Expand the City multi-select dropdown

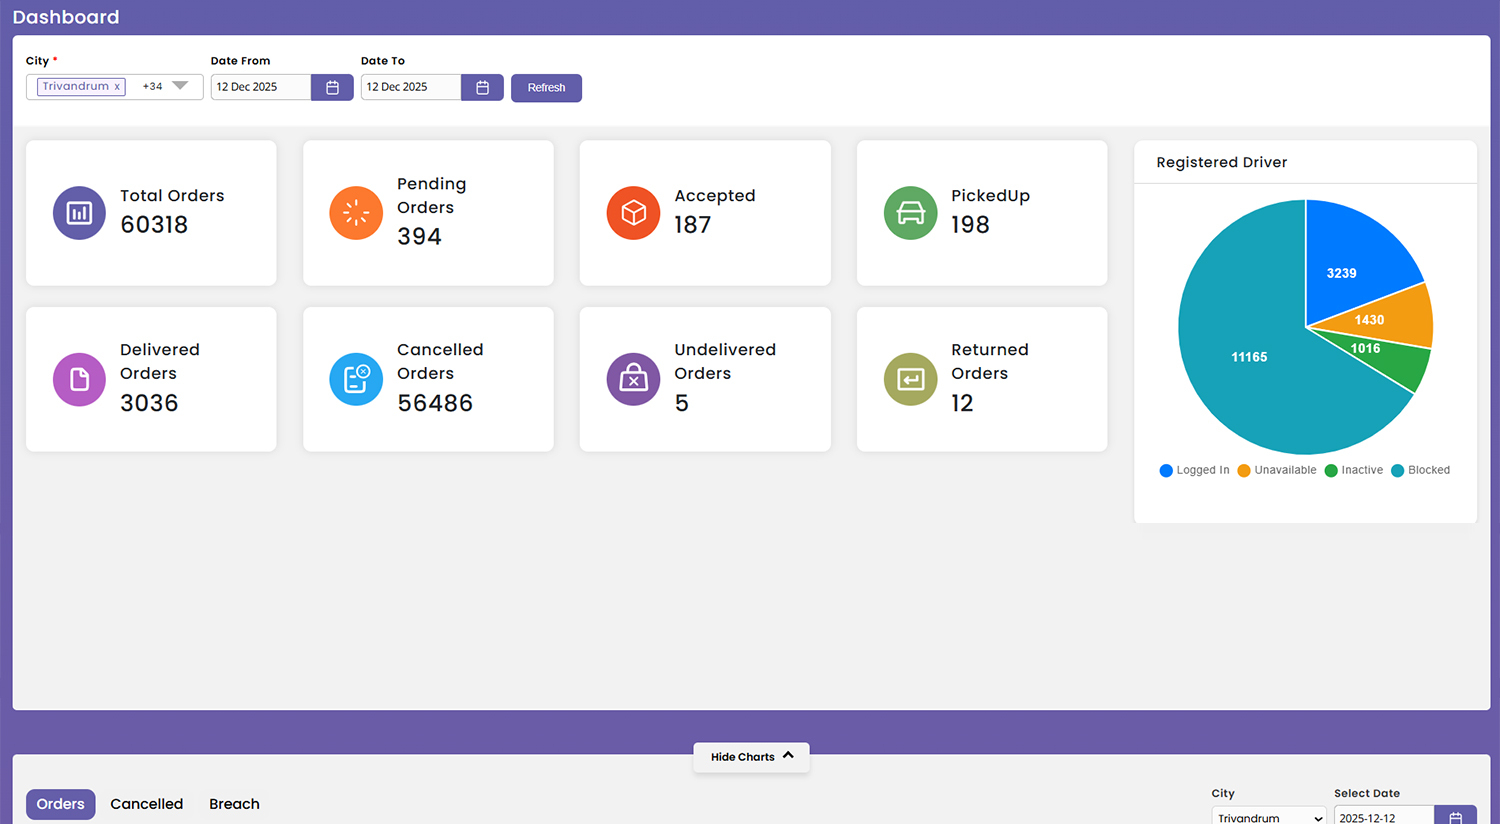pyautogui.click(x=178, y=87)
